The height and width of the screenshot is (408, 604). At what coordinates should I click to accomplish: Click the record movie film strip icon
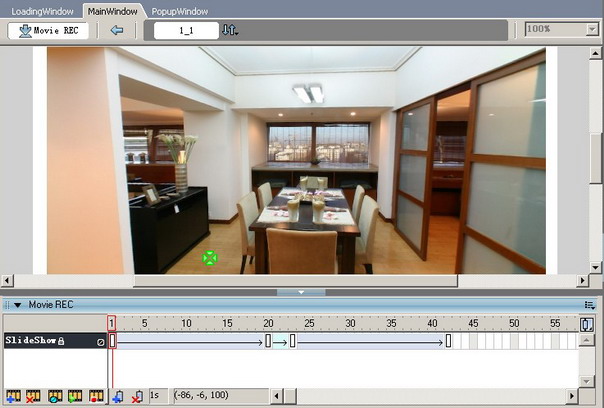click(96, 396)
